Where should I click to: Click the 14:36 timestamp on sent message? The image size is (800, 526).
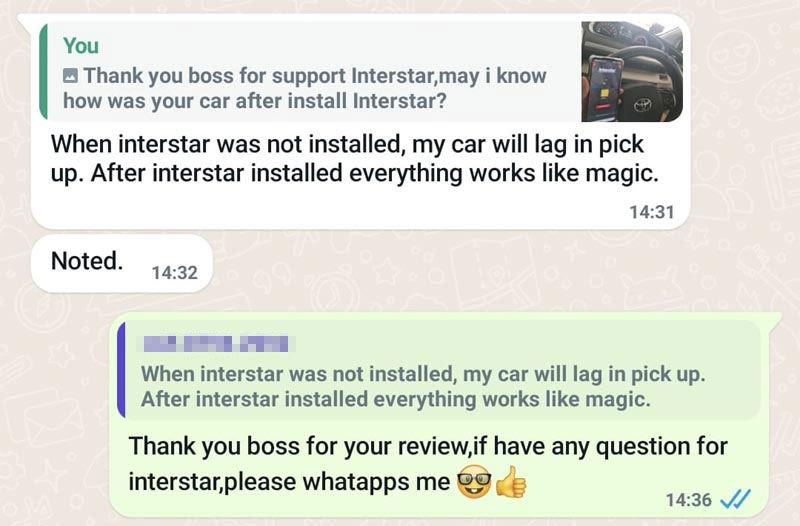tap(688, 500)
